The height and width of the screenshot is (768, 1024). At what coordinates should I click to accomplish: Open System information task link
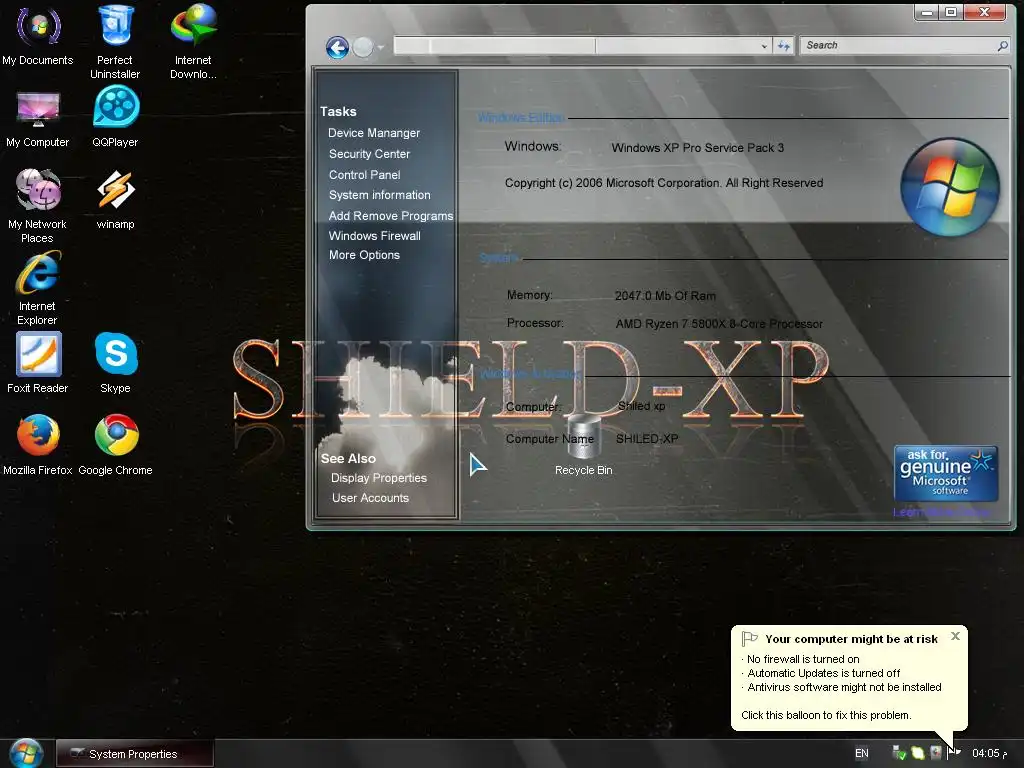[x=379, y=195]
